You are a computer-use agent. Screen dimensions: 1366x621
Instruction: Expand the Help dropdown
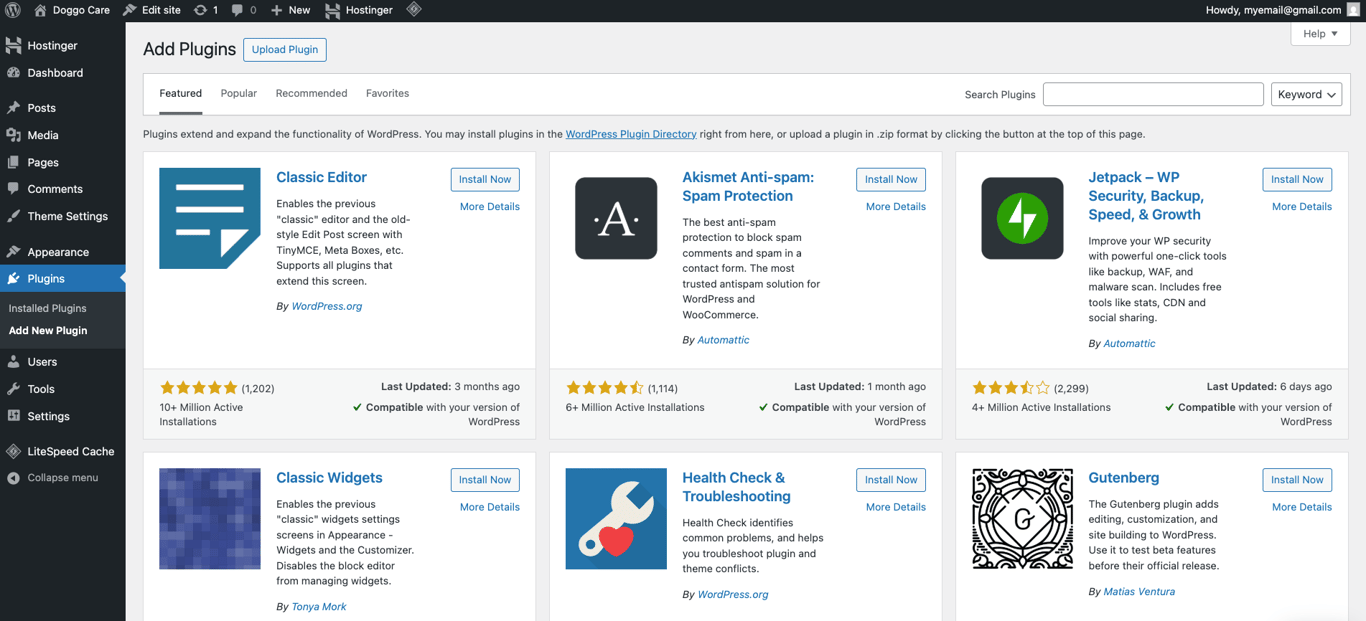pos(1319,33)
